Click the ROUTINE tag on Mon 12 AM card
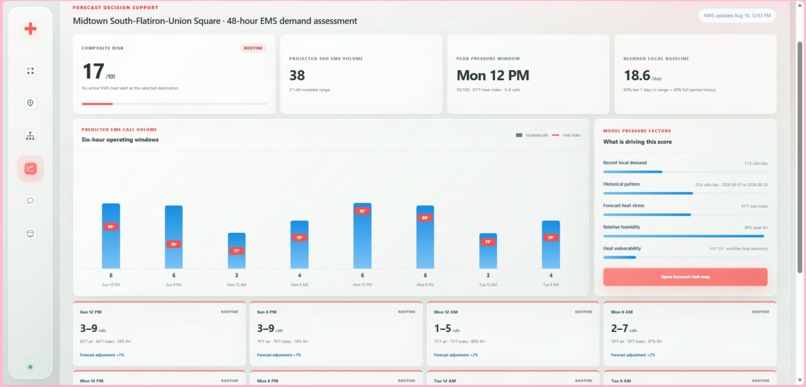806x387 pixels. 583,311
